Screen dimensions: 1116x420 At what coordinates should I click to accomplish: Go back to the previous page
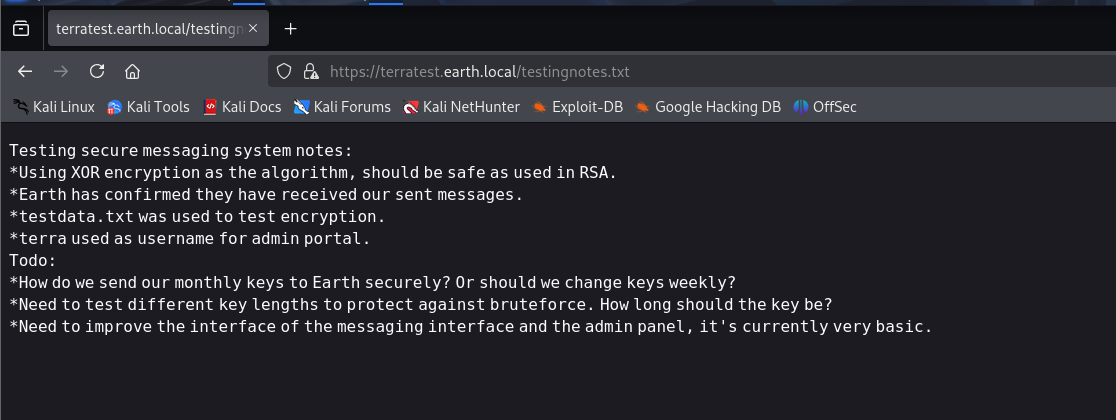25,71
